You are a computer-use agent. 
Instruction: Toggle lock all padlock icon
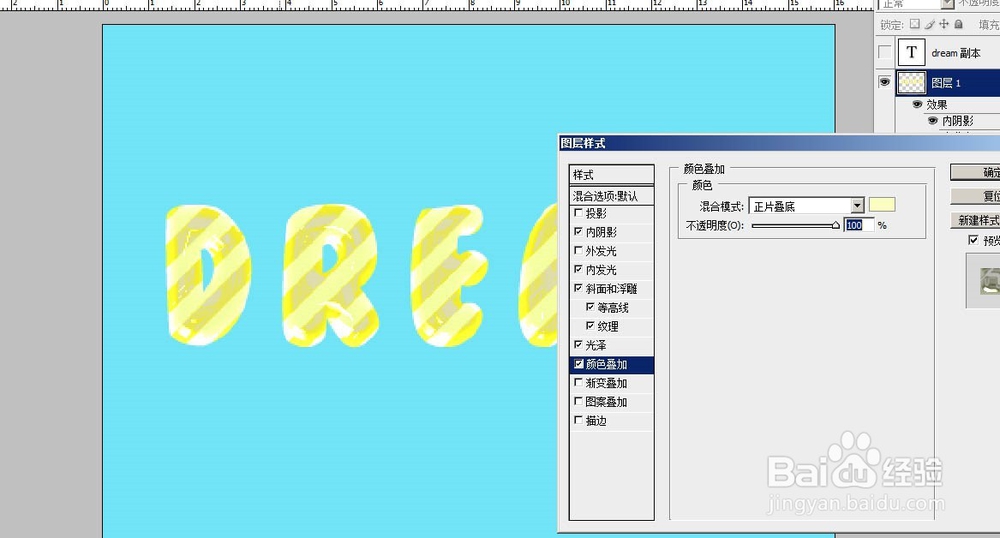click(x=959, y=24)
